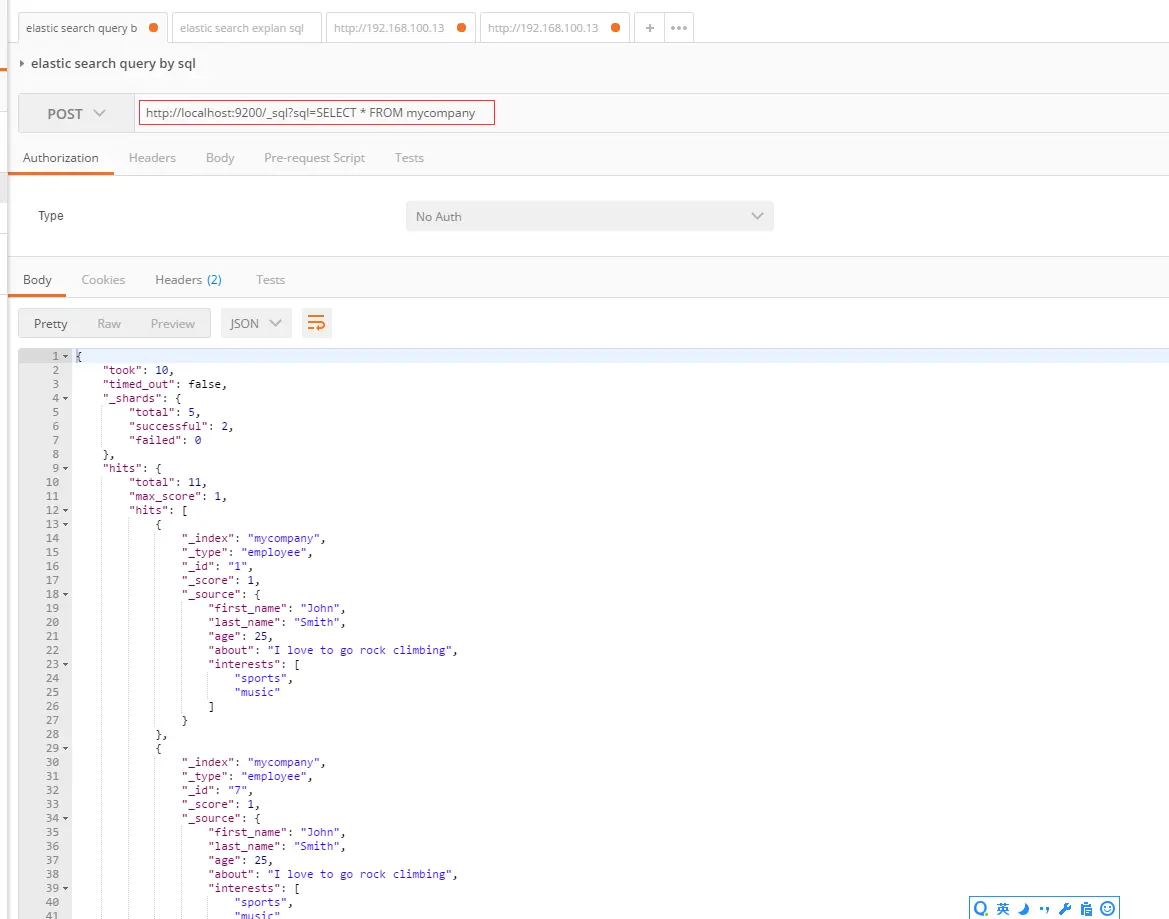Click the "age": 25 entry on line 21

(x=240, y=637)
